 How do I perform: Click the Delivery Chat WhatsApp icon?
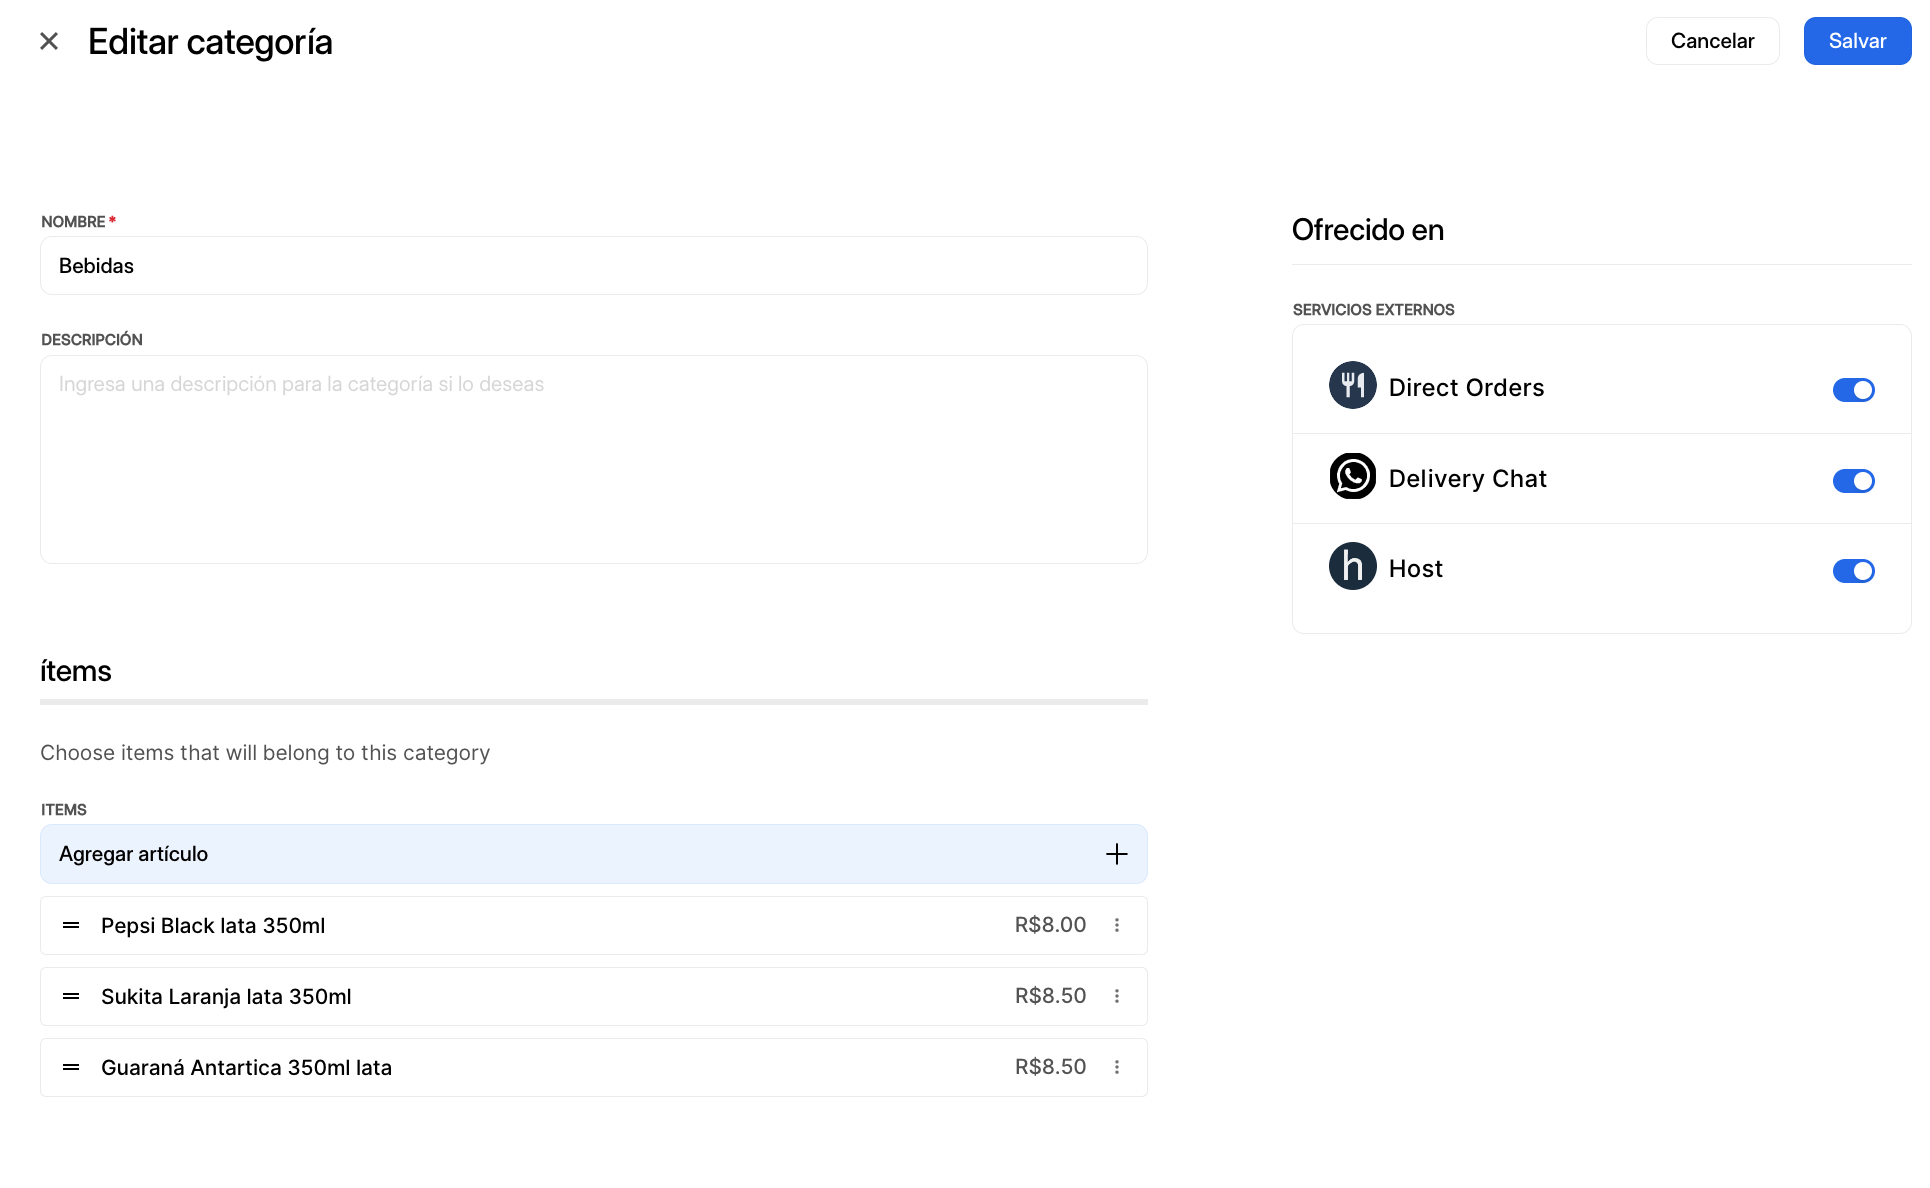coord(1352,476)
